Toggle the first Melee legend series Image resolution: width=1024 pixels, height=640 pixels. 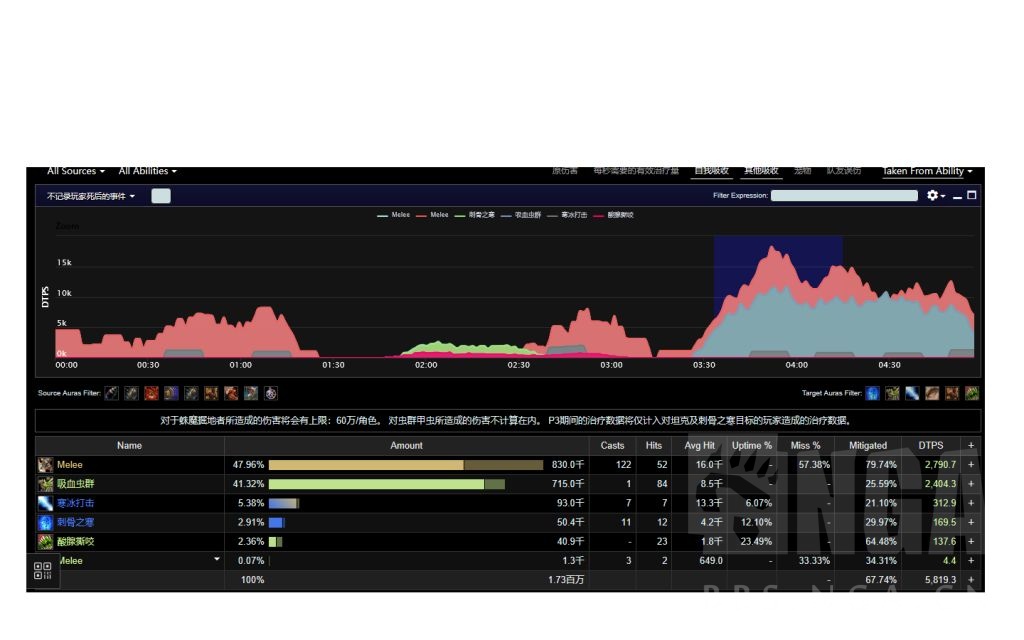coord(394,215)
